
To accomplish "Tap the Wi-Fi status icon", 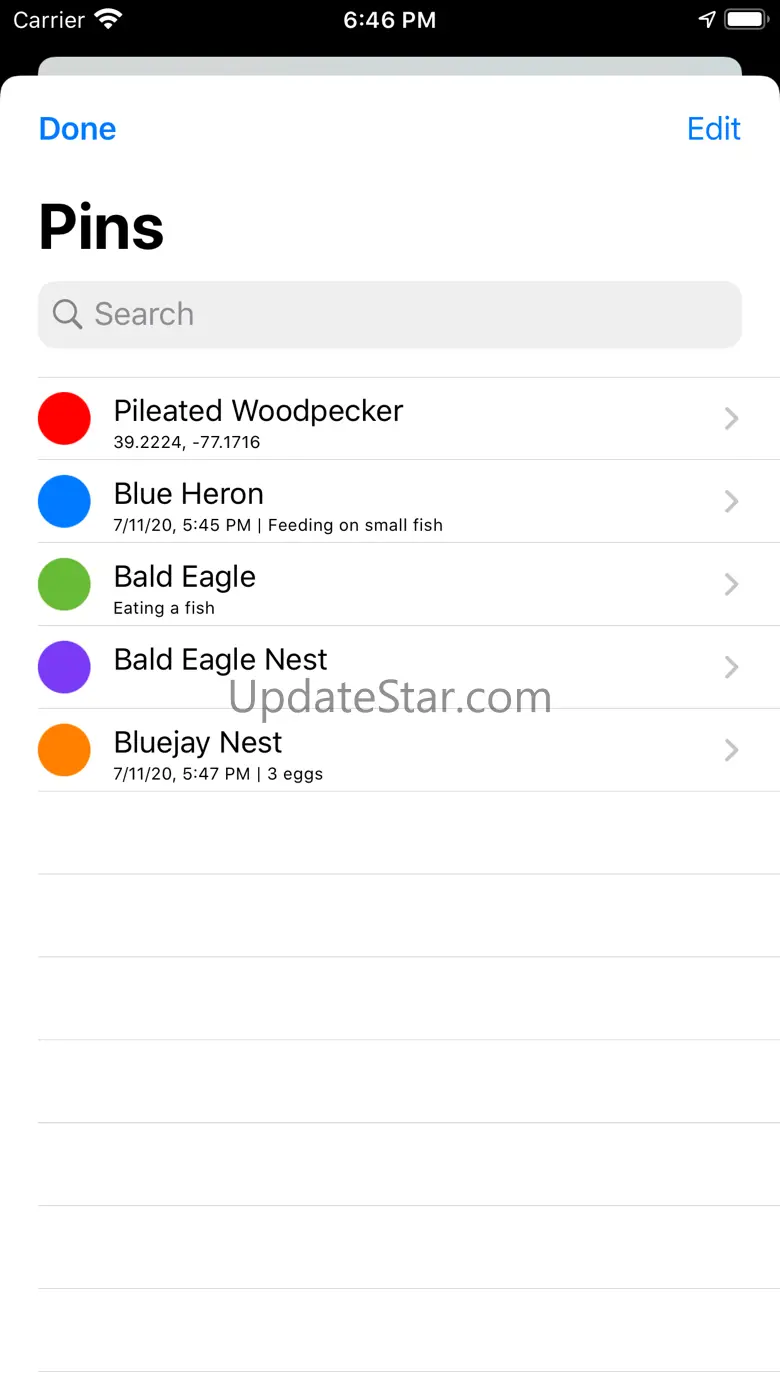I will [x=107, y=20].
